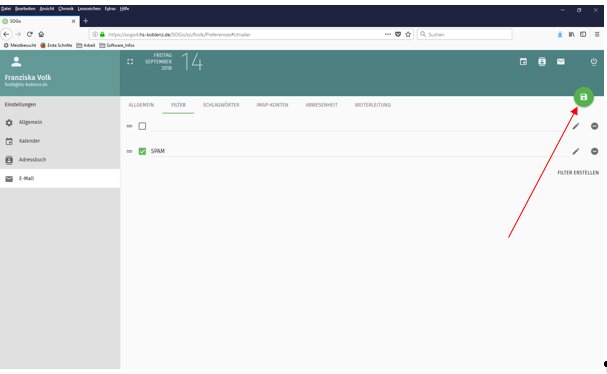The height and width of the screenshot is (374, 607).
Task: Remove the SPAM filter via minus icon
Action: click(x=595, y=151)
